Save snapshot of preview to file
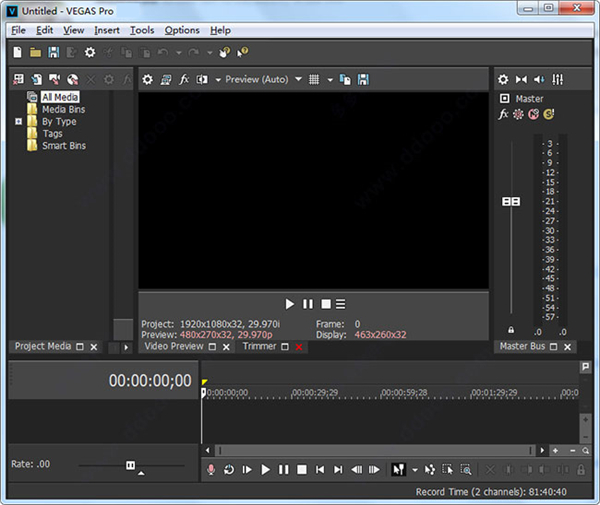 [x=364, y=79]
